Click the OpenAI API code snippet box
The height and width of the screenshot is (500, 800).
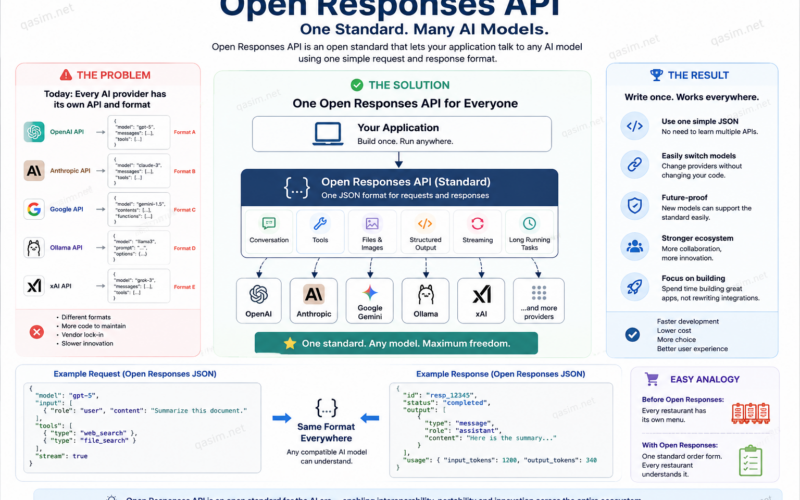click(139, 132)
